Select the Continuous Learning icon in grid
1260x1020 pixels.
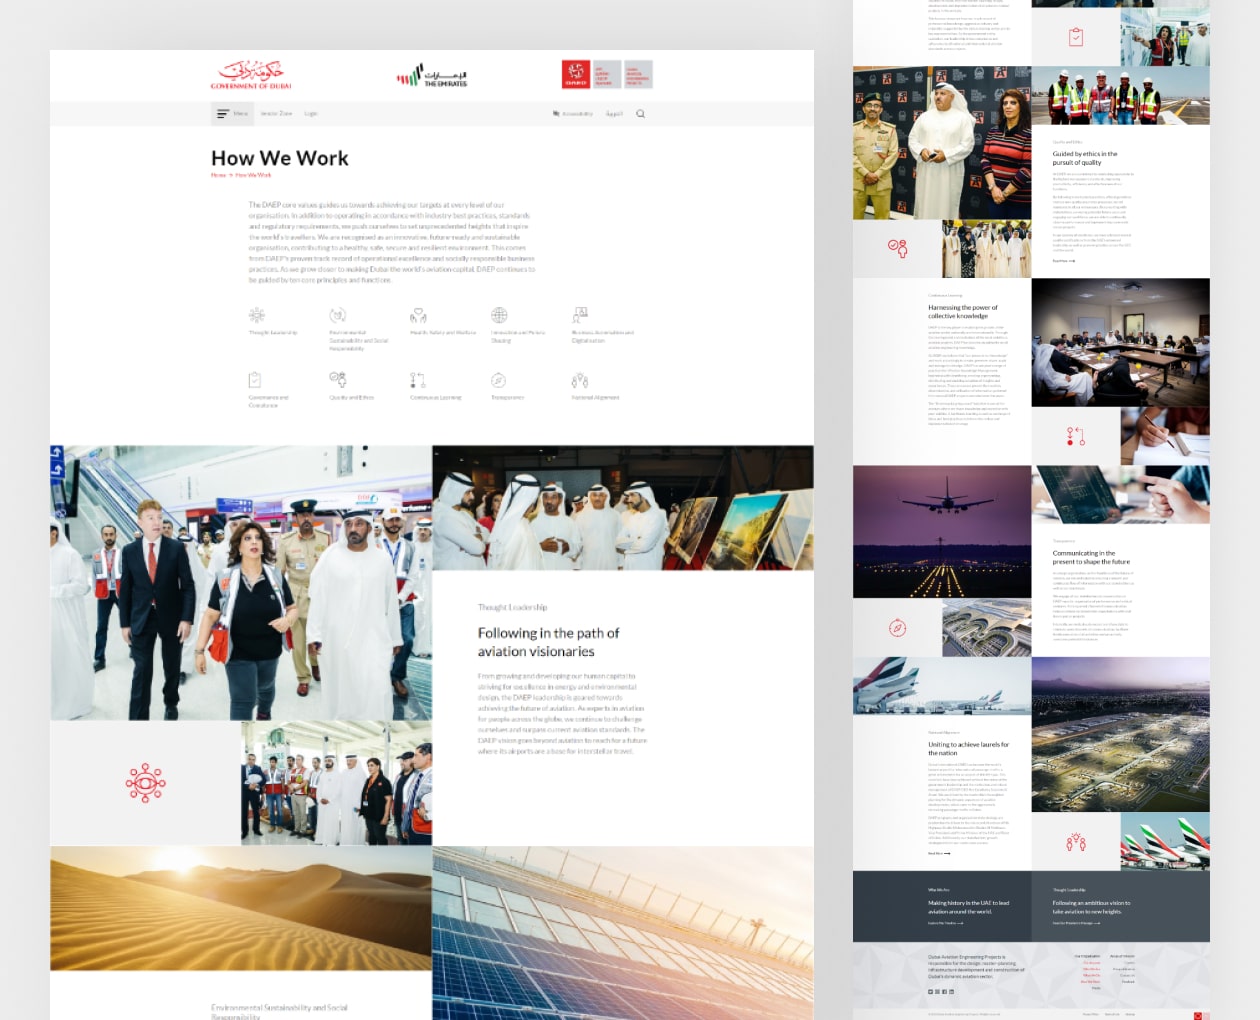[418, 380]
